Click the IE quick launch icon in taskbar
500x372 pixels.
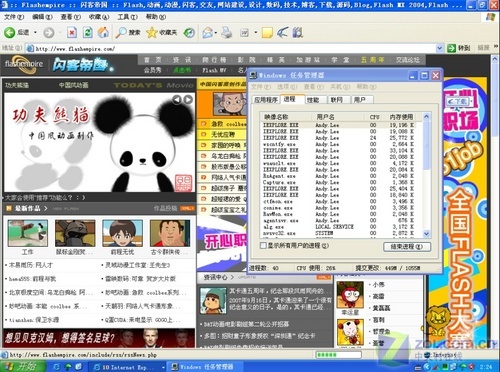[57, 367]
